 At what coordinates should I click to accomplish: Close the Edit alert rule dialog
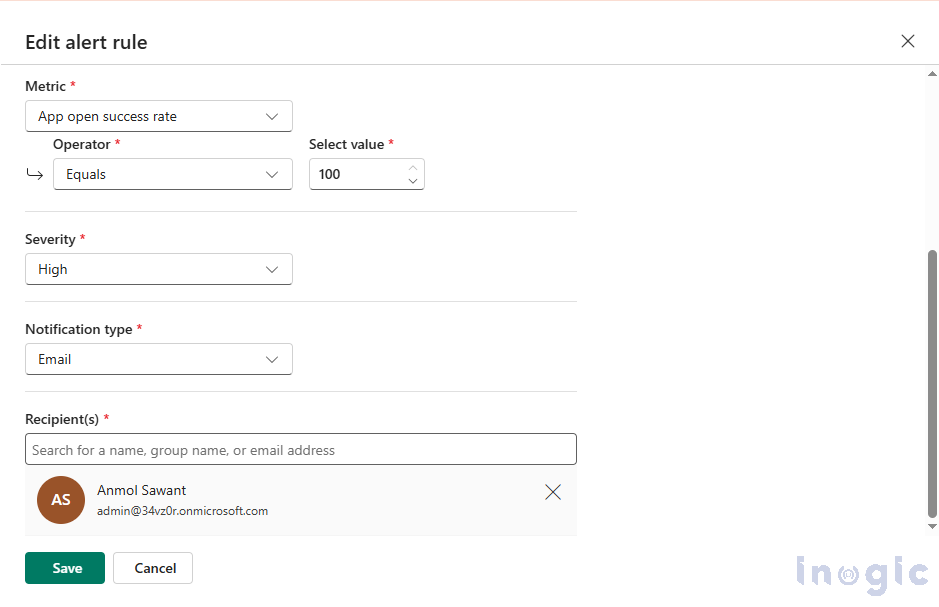907,41
